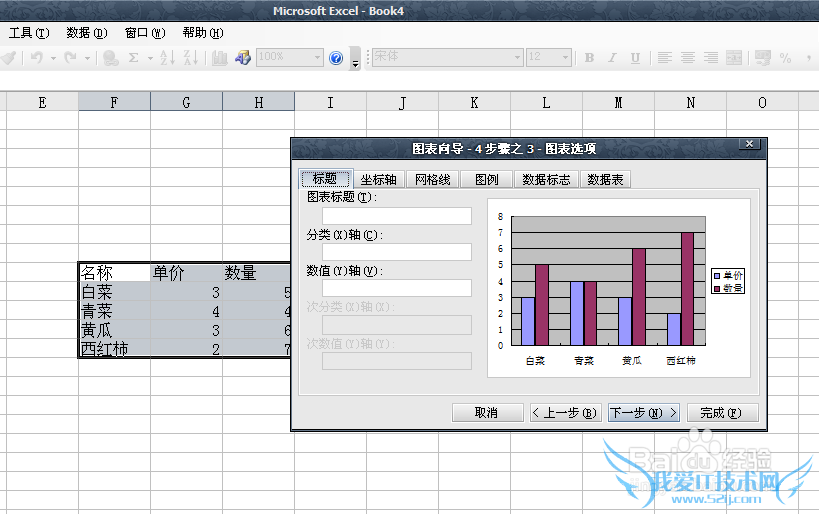Click the Insert Hyperlink globe icon
The image size is (819, 514).
(x=110, y=57)
